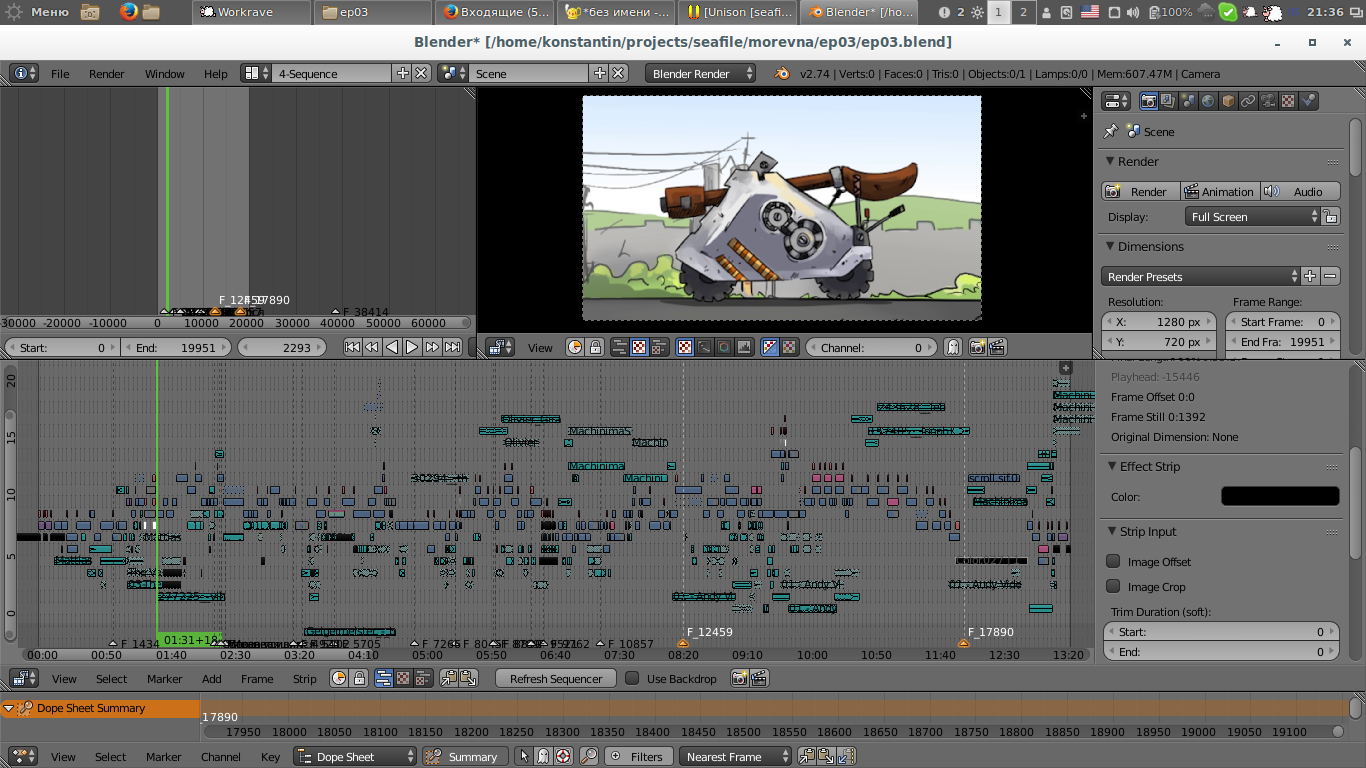Screen dimensions: 1366x768
Task: Click the dope sheet magnifier icon near Filters
Action: pyautogui.click(x=588, y=757)
